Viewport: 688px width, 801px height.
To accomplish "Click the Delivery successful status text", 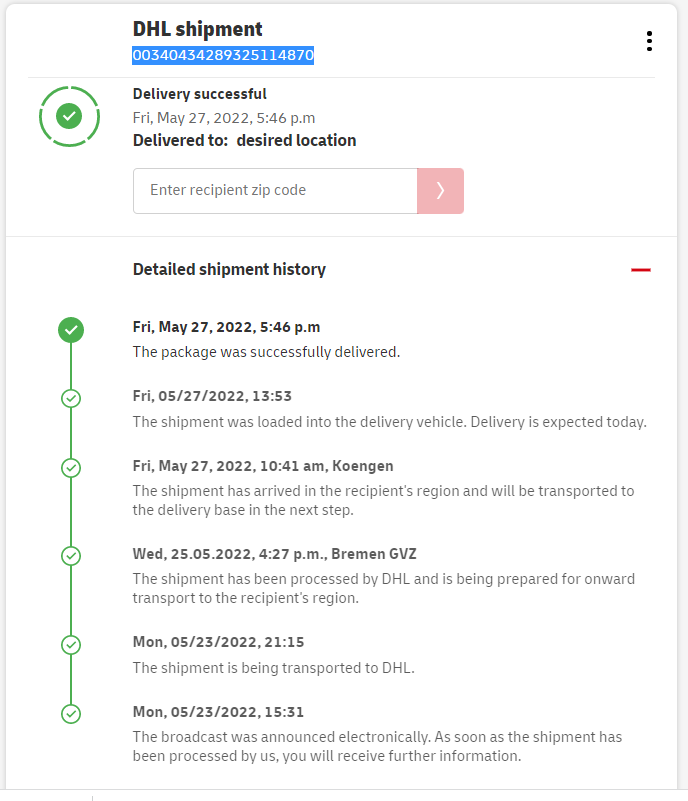I will (x=200, y=94).
